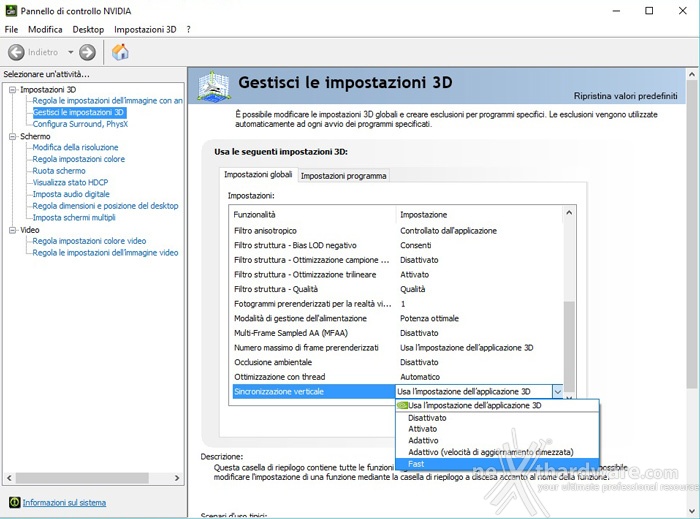Select Numero massimo di frame prerenderizzati row
The image size is (700, 519).
396,348
